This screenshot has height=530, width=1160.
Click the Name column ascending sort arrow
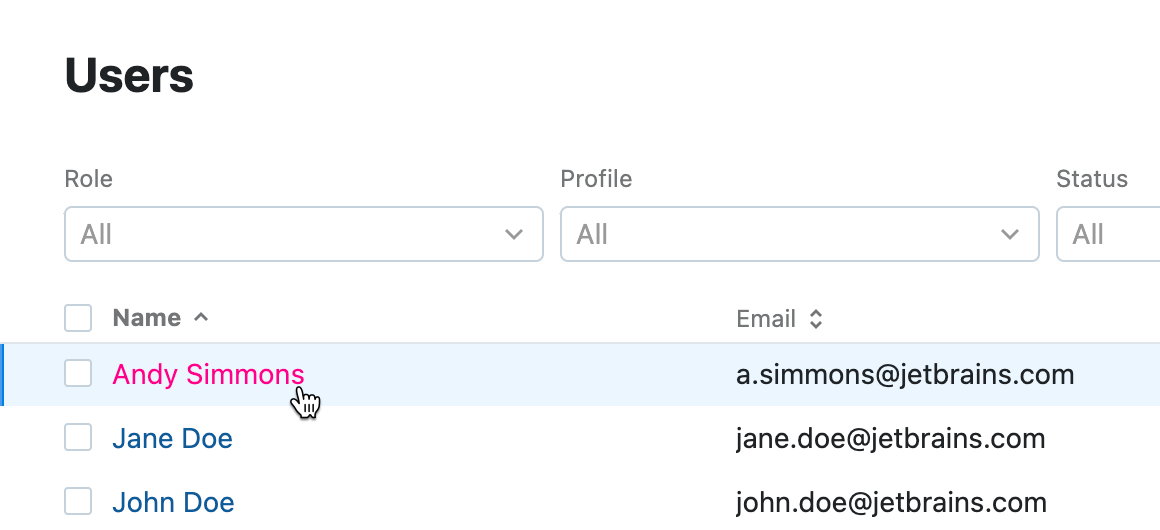201,318
